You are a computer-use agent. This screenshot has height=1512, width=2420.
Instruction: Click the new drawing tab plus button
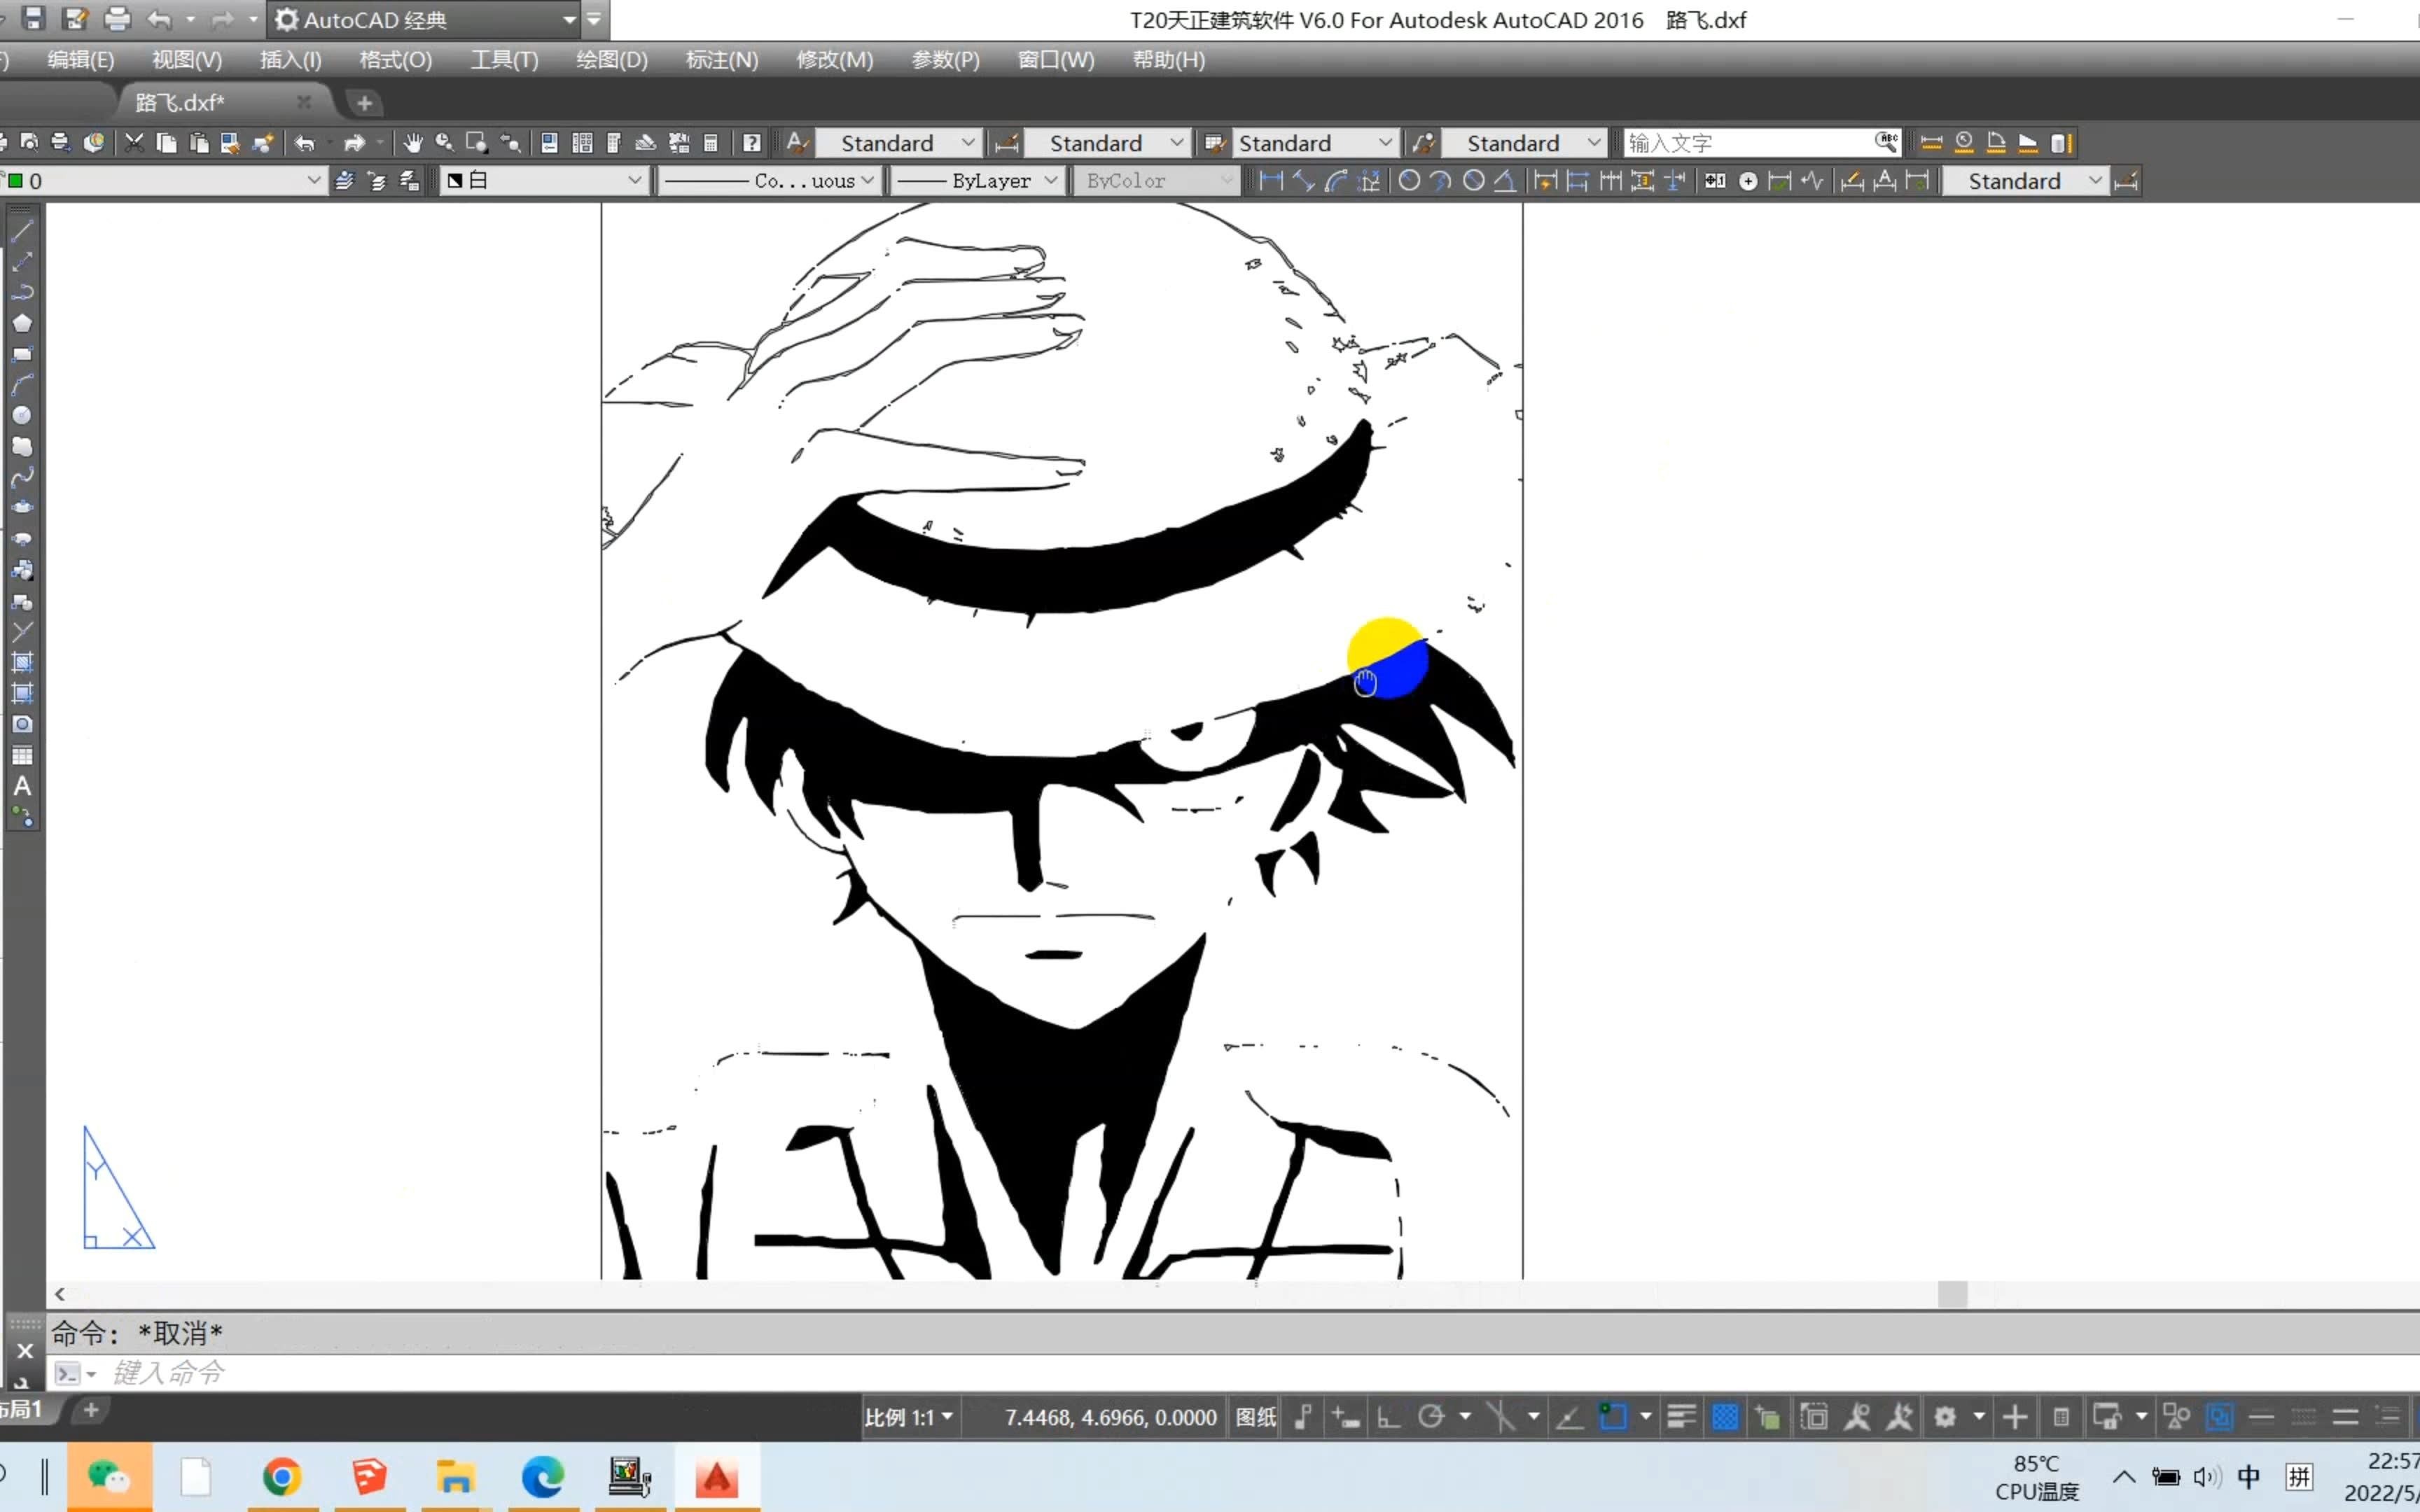364,103
